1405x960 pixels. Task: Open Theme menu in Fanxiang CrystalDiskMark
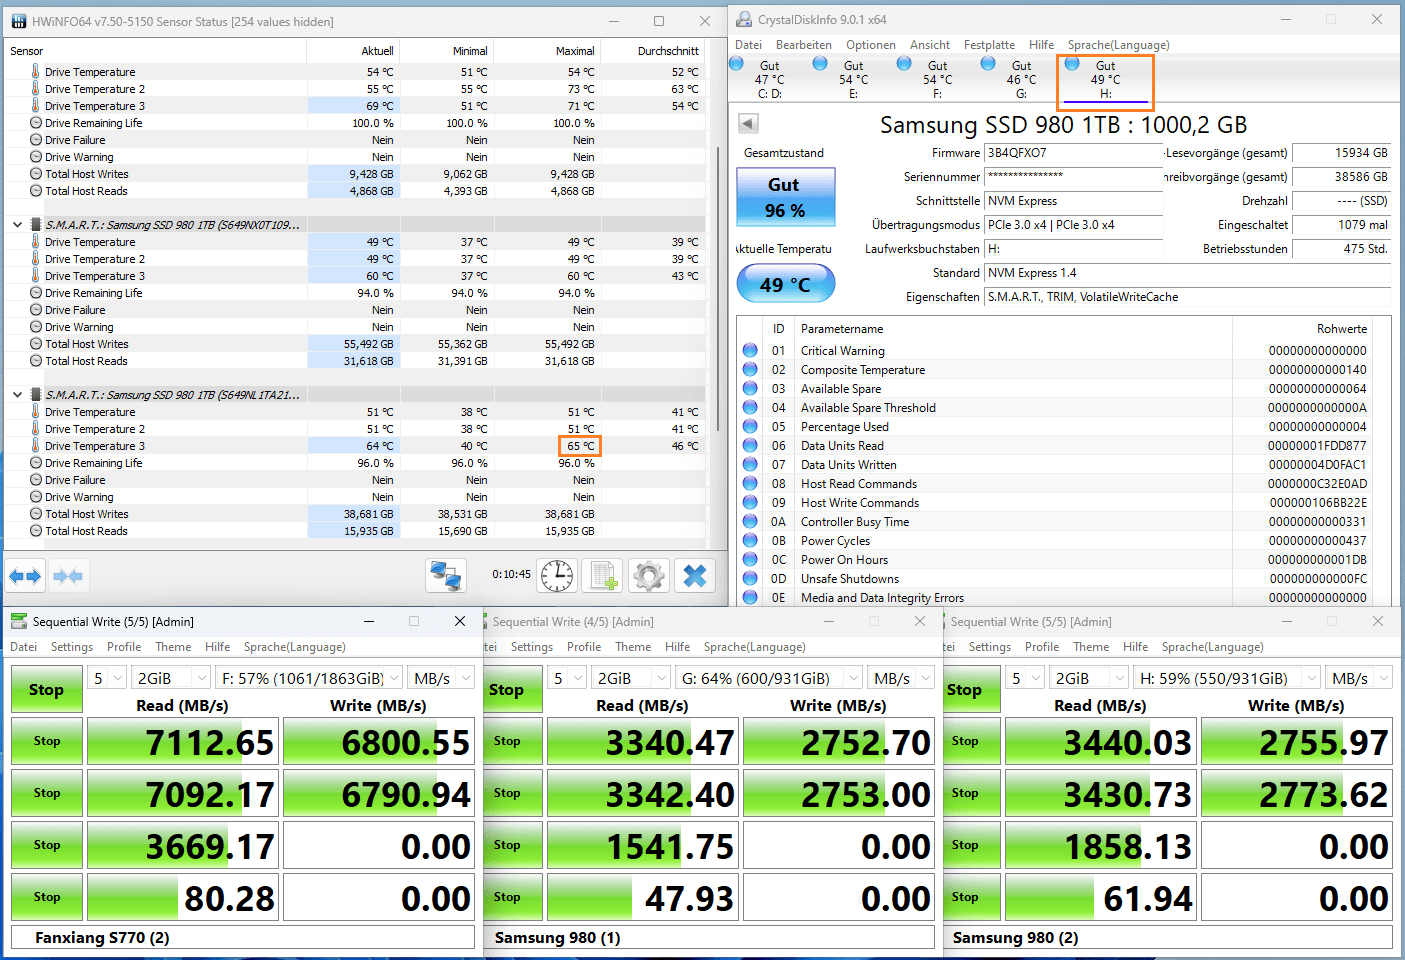pyautogui.click(x=172, y=647)
